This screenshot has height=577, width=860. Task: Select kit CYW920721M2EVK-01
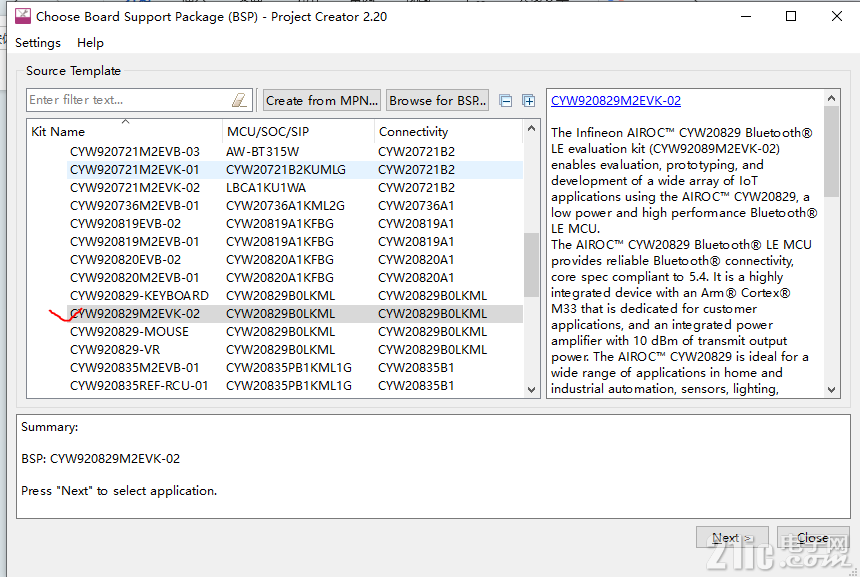(134, 169)
